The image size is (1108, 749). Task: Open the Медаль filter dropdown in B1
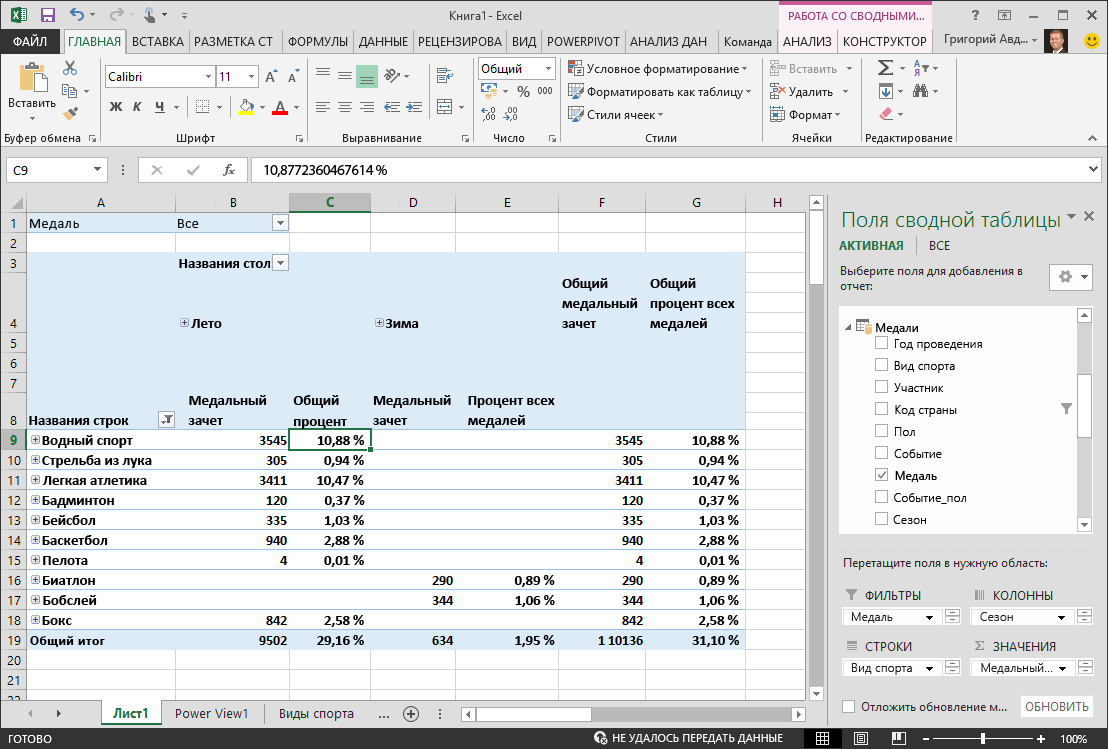[281, 223]
